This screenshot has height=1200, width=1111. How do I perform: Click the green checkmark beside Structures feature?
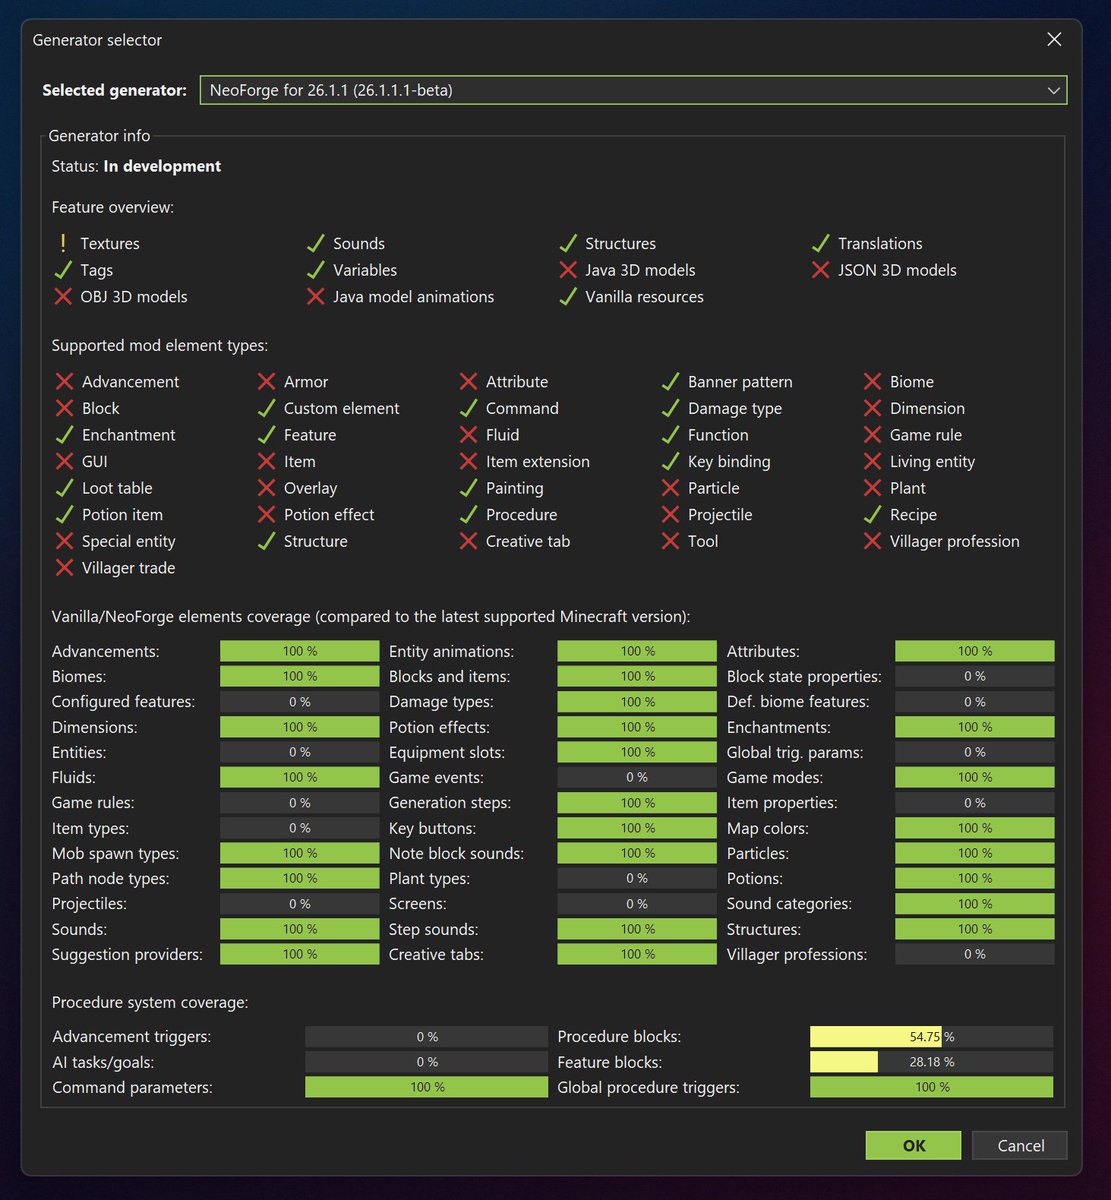[568, 243]
